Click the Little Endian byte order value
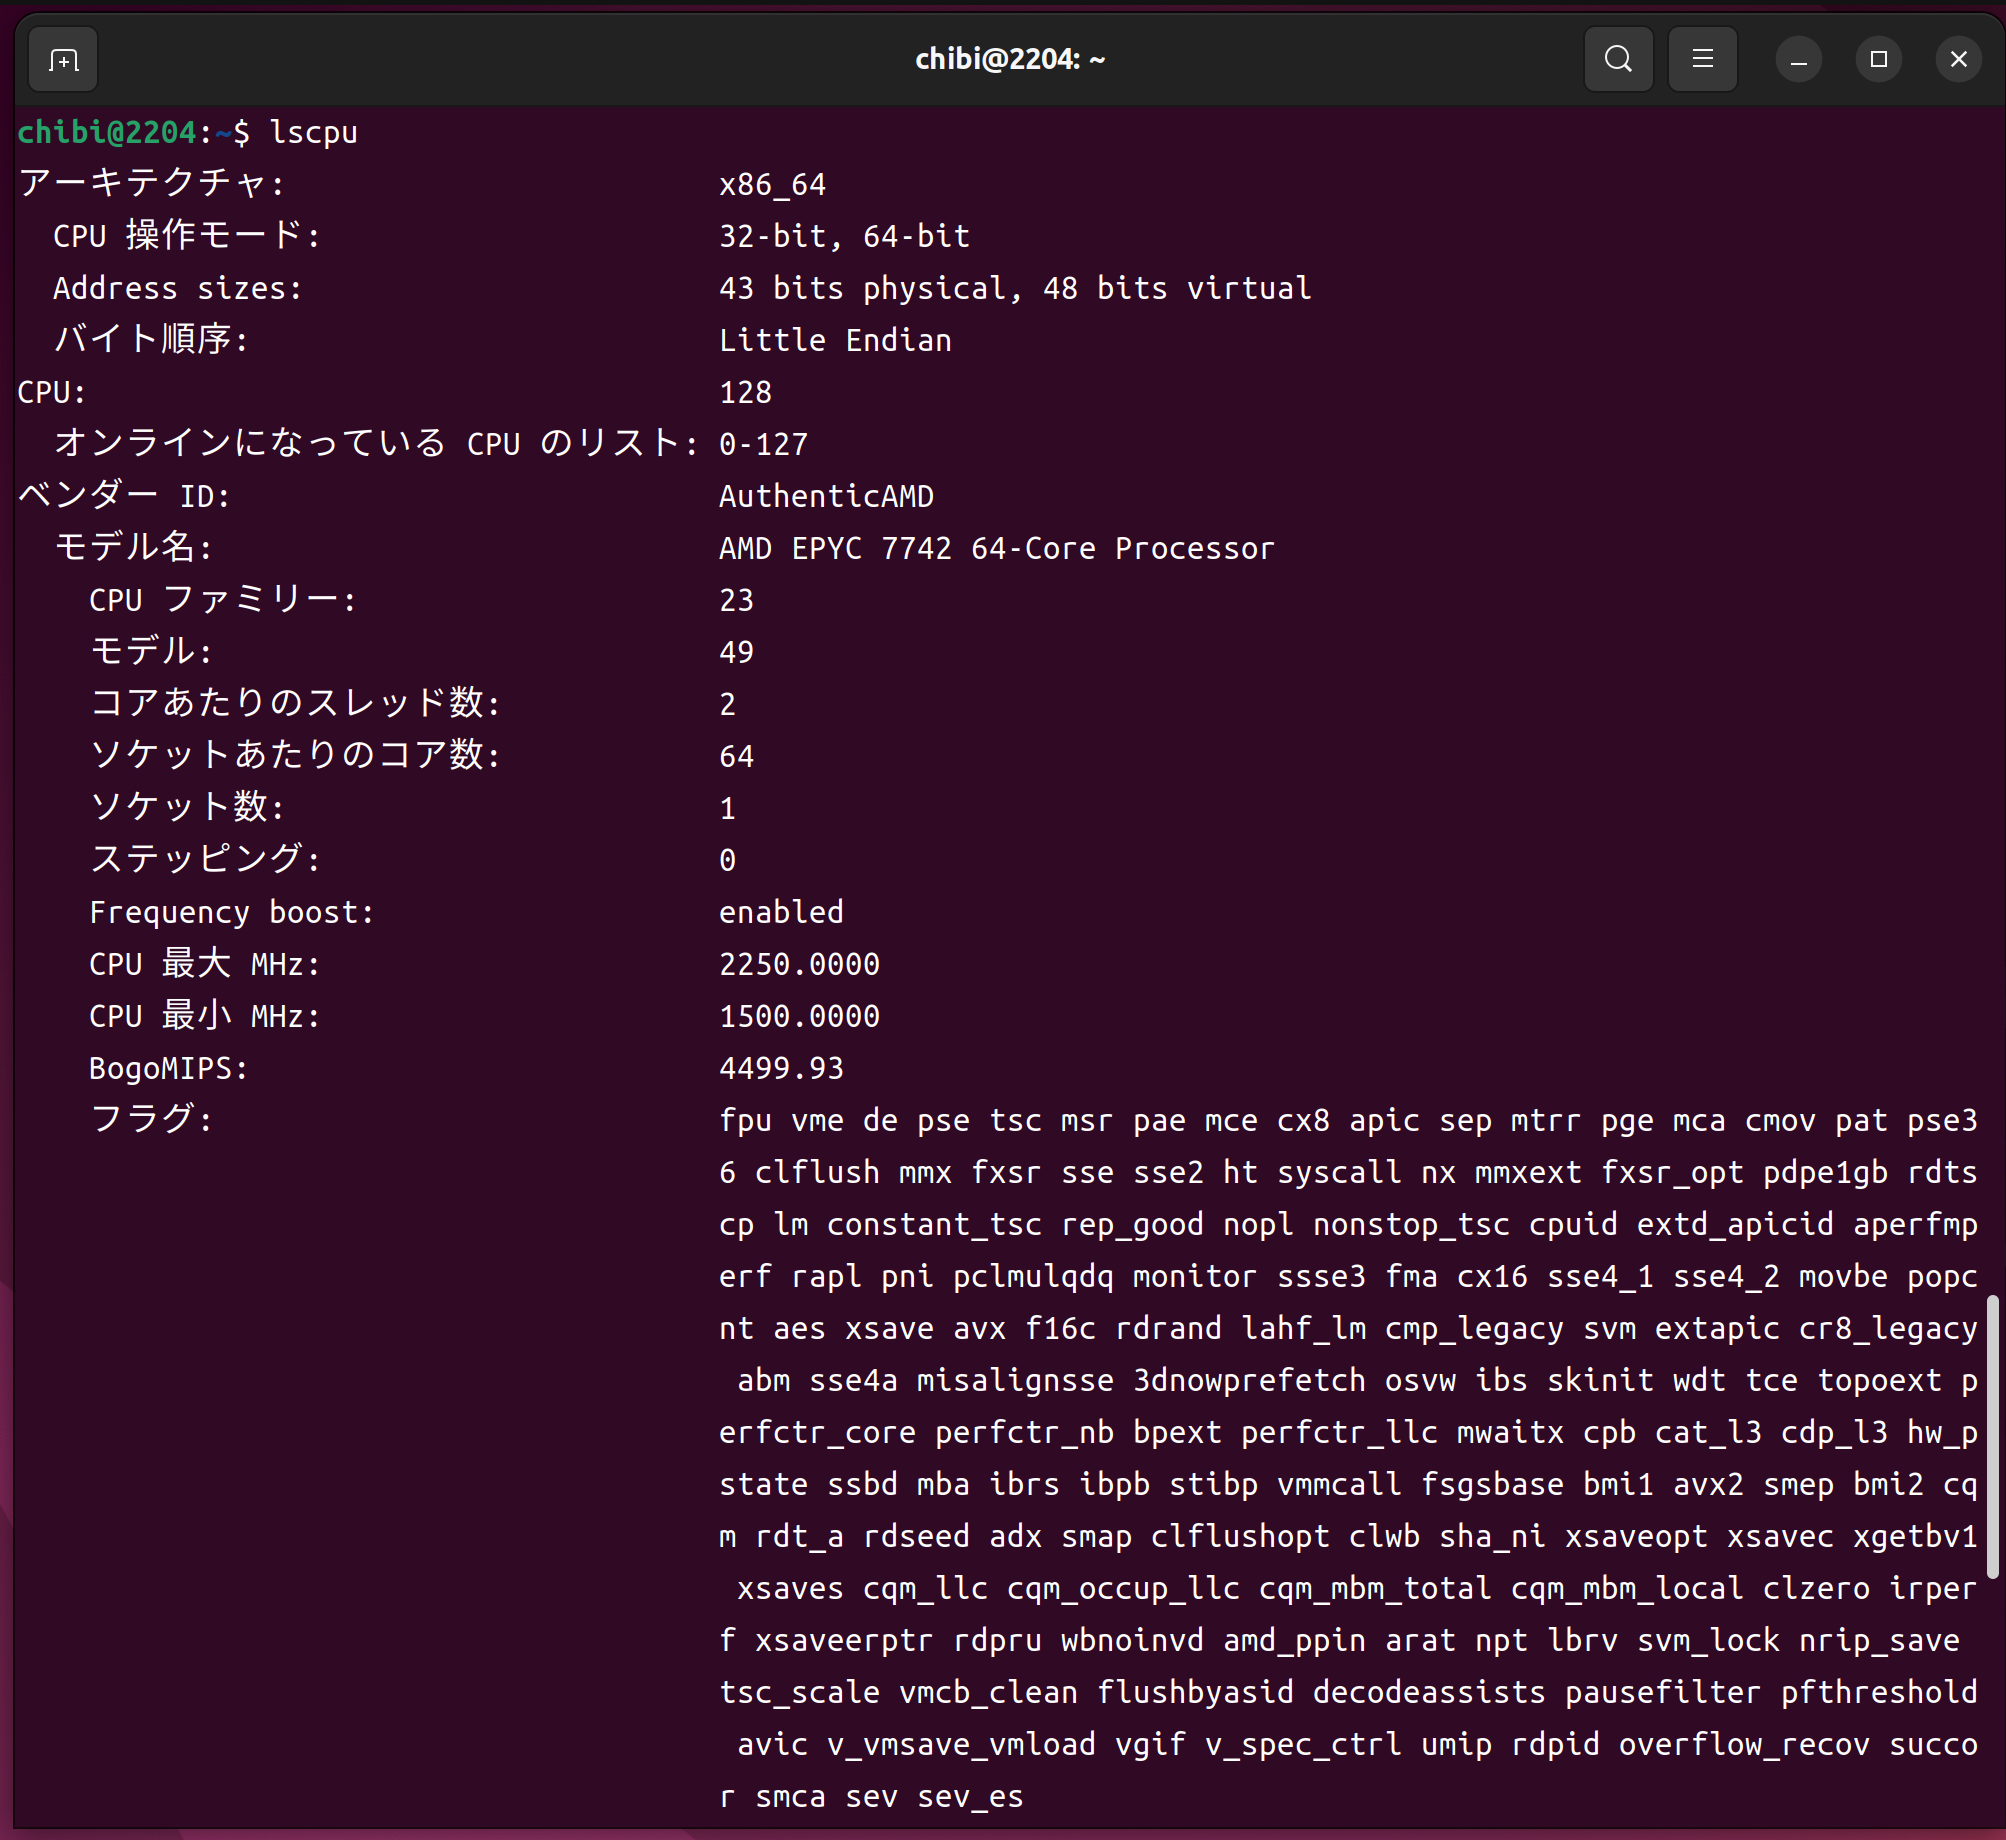The width and height of the screenshot is (2006, 1840). [x=835, y=341]
